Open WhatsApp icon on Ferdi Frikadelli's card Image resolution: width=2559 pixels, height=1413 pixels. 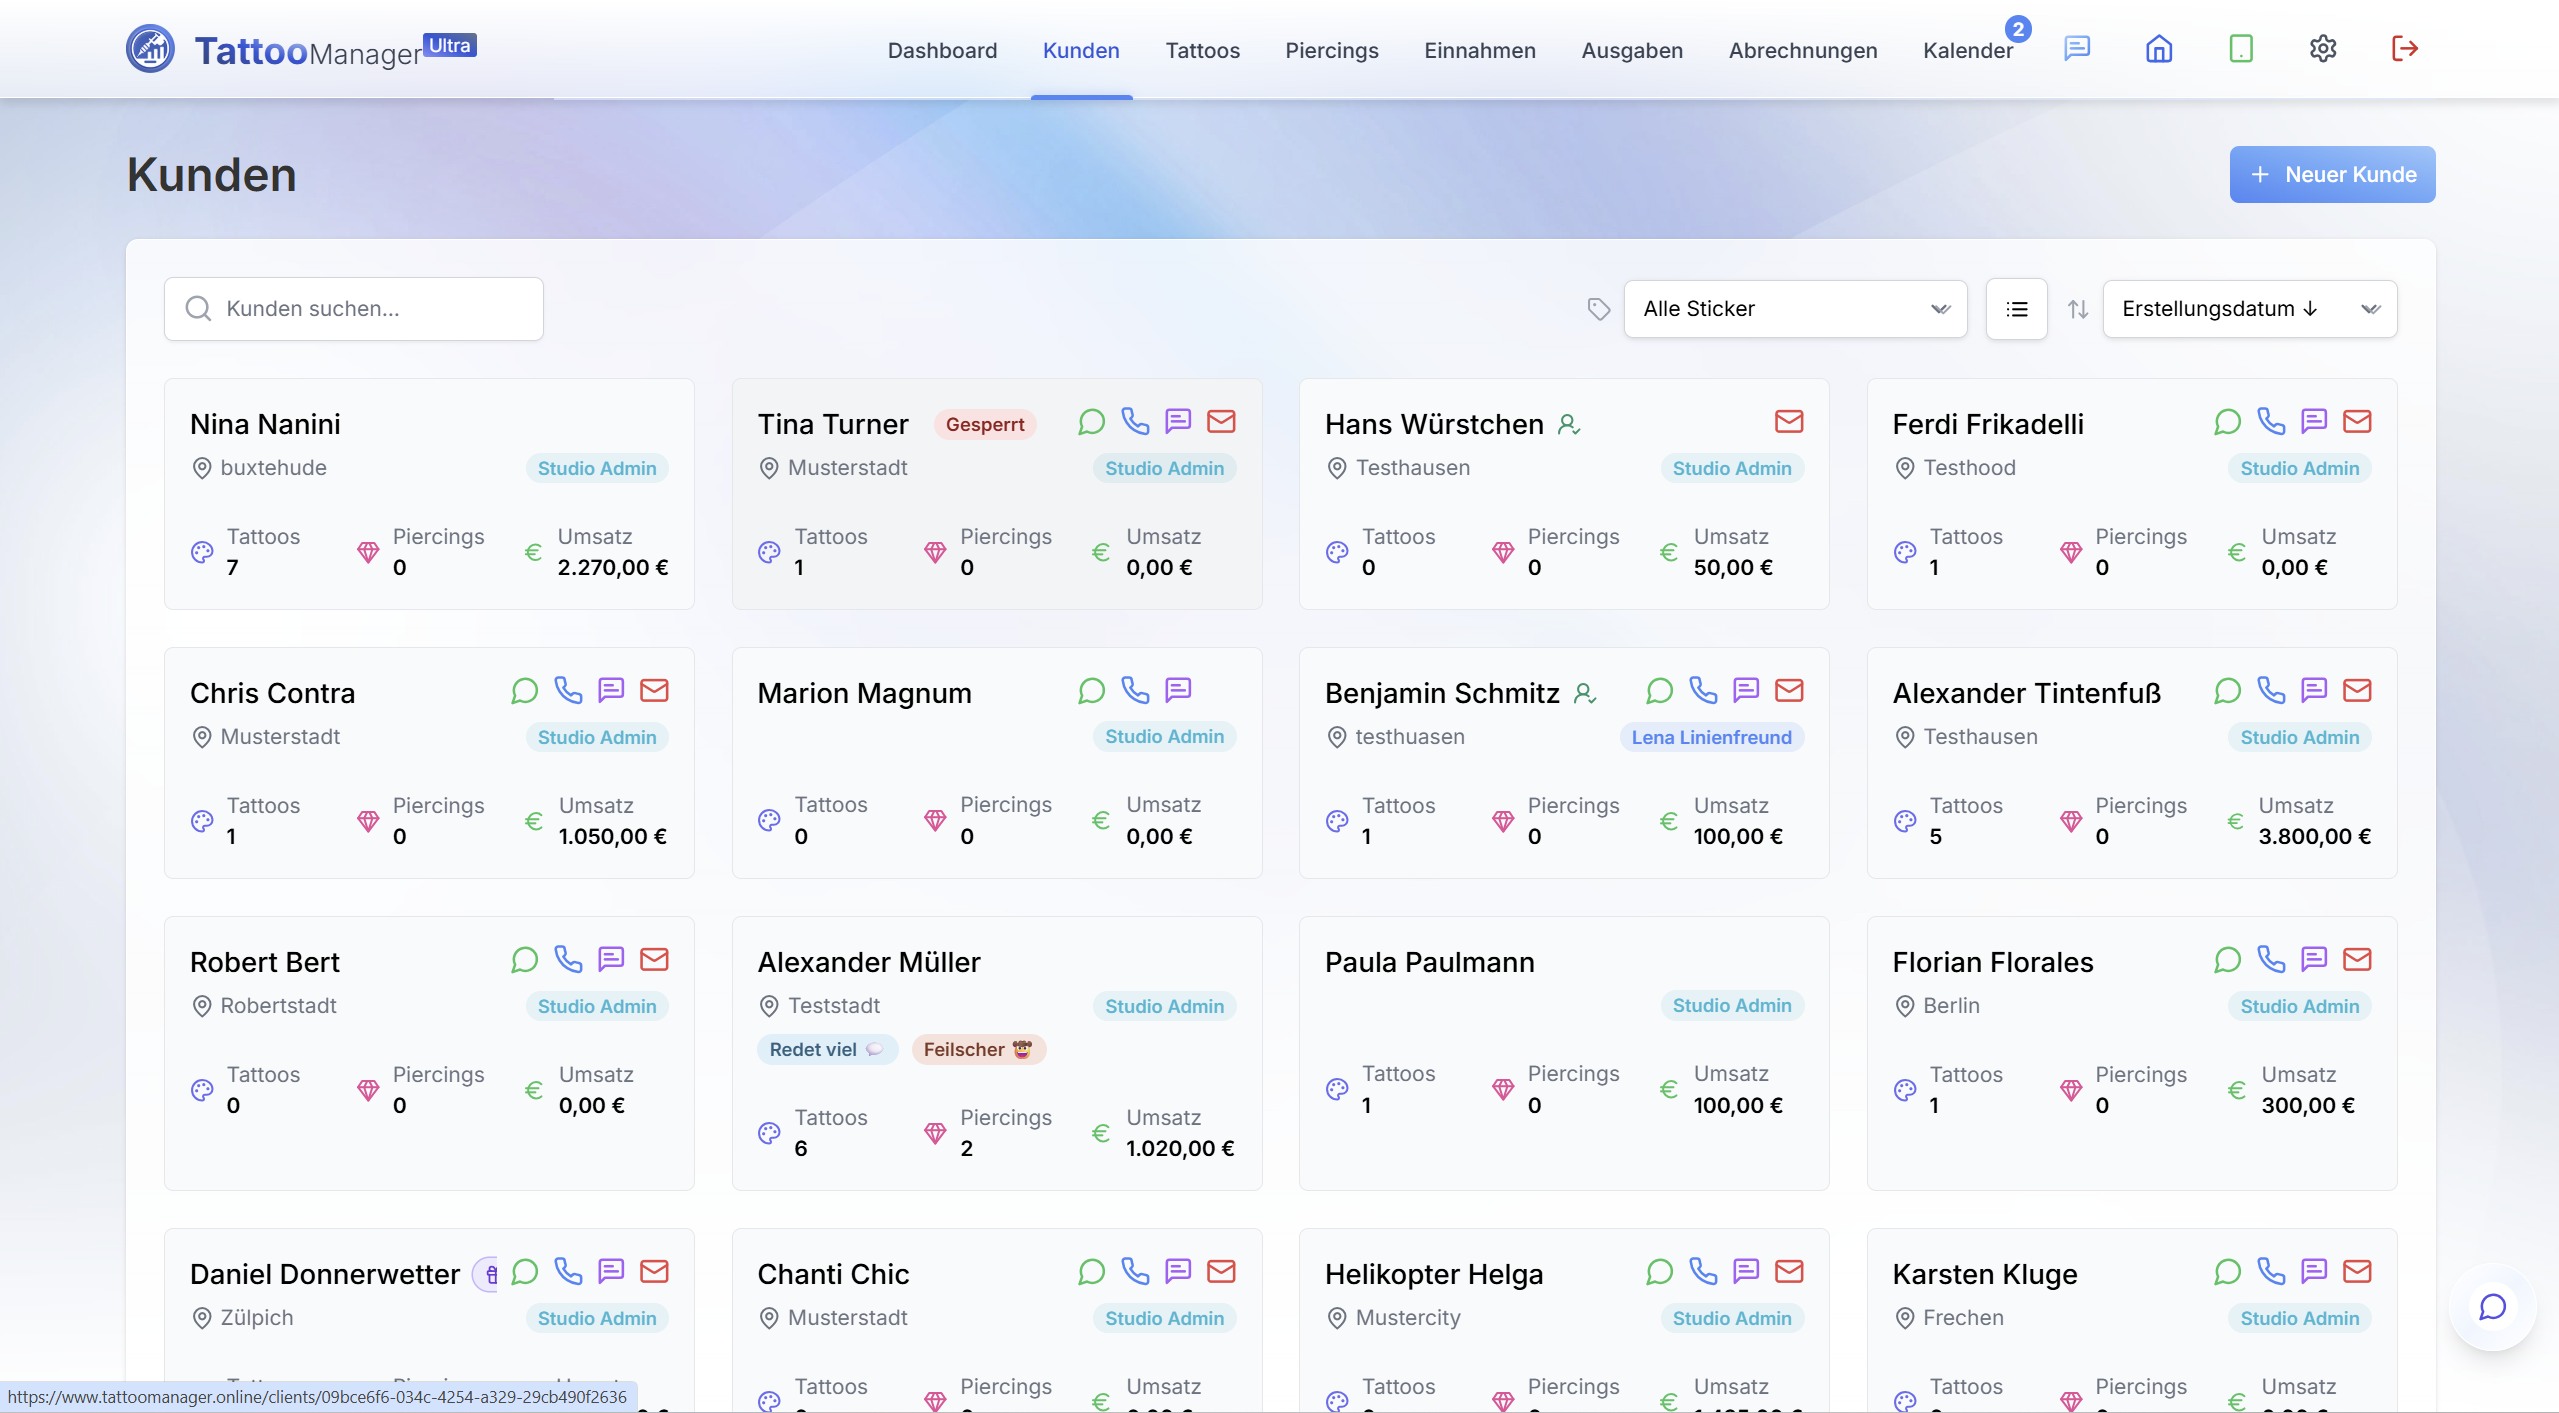(2227, 421)
